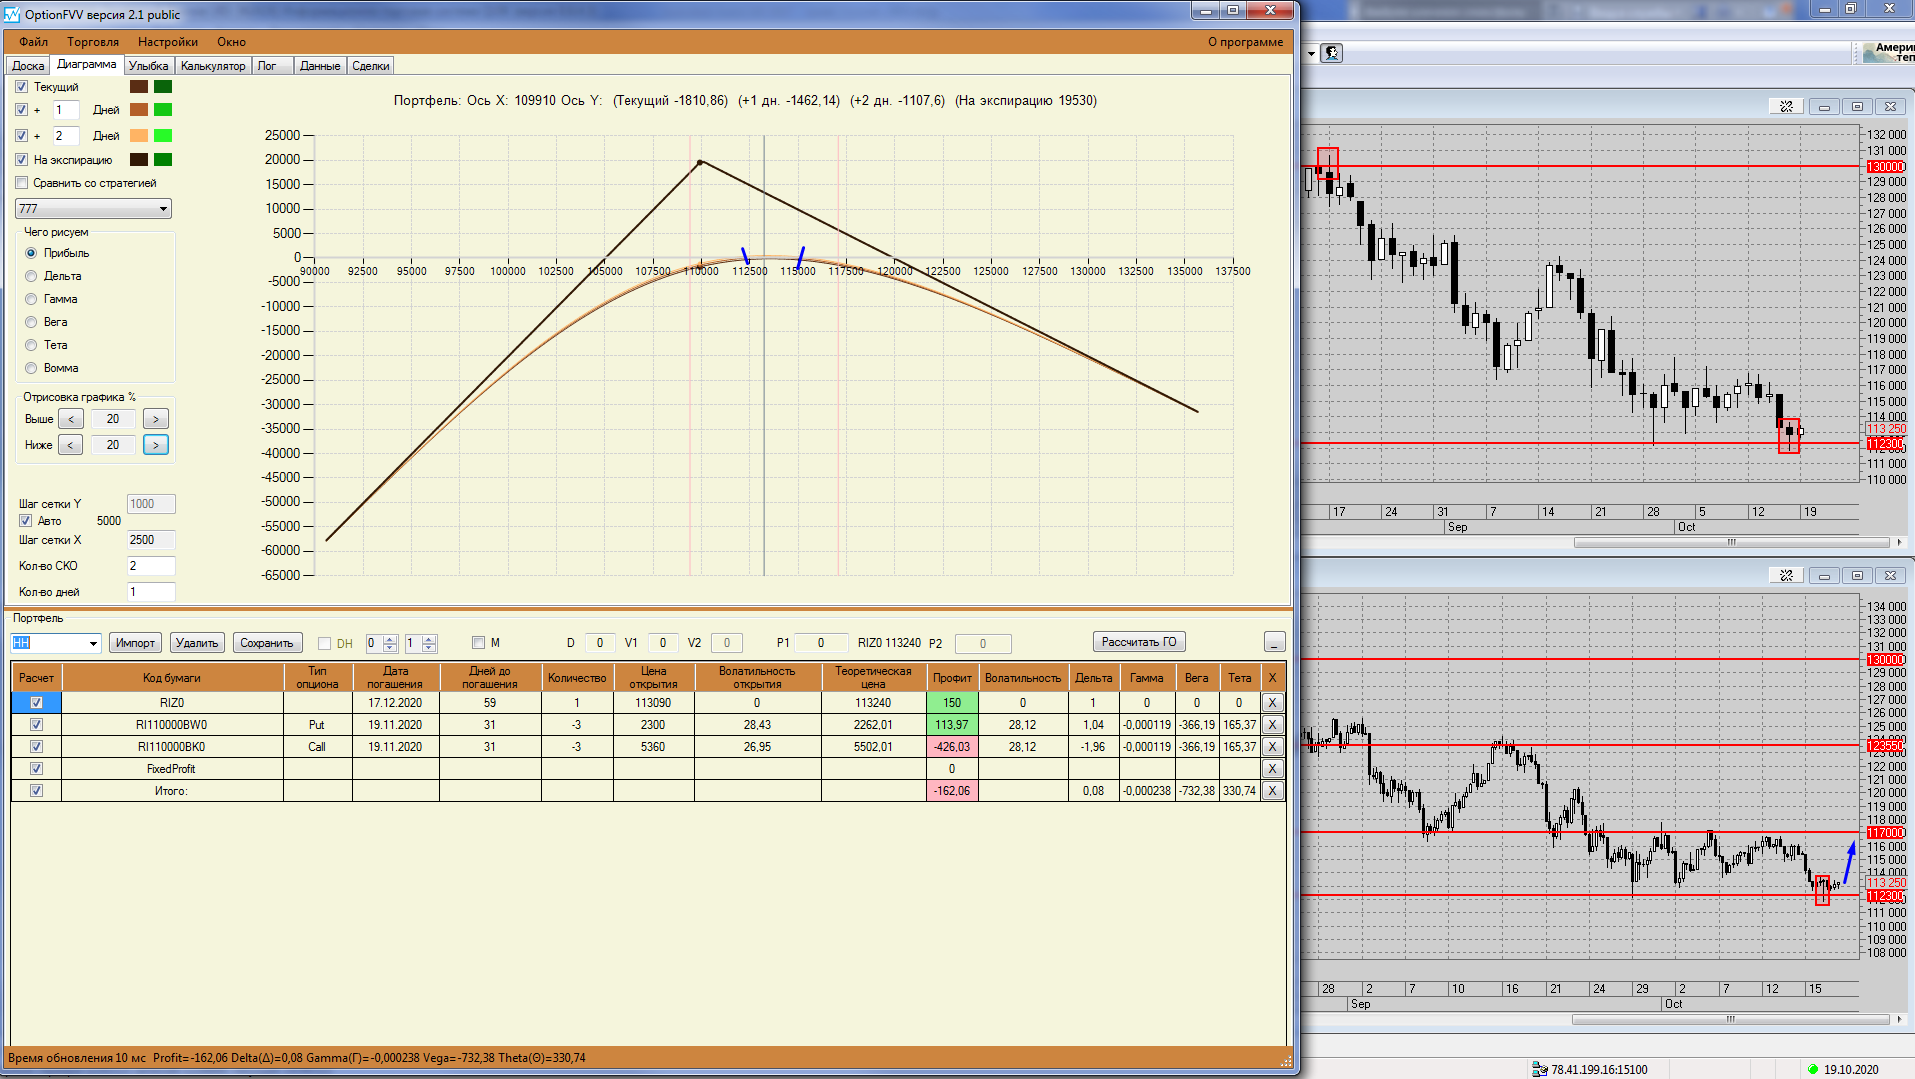Viewport: 1915px width, 1079px height.
Task: Decrement the first DH stepper showing 0
Action: [390, 648]
